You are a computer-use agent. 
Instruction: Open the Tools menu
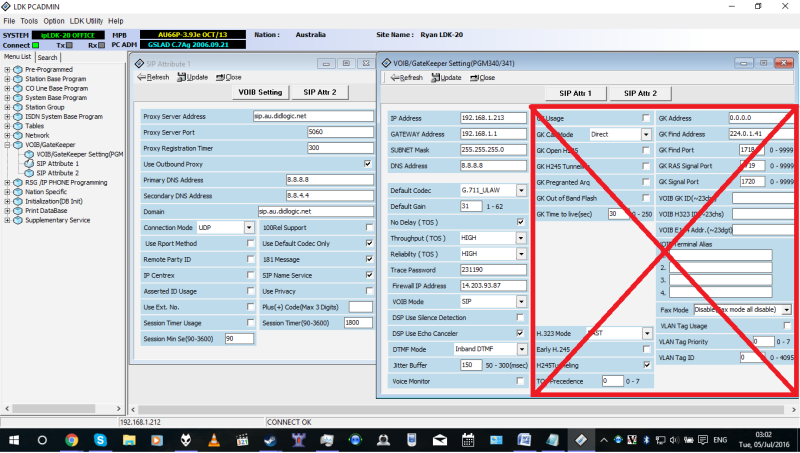29,21
